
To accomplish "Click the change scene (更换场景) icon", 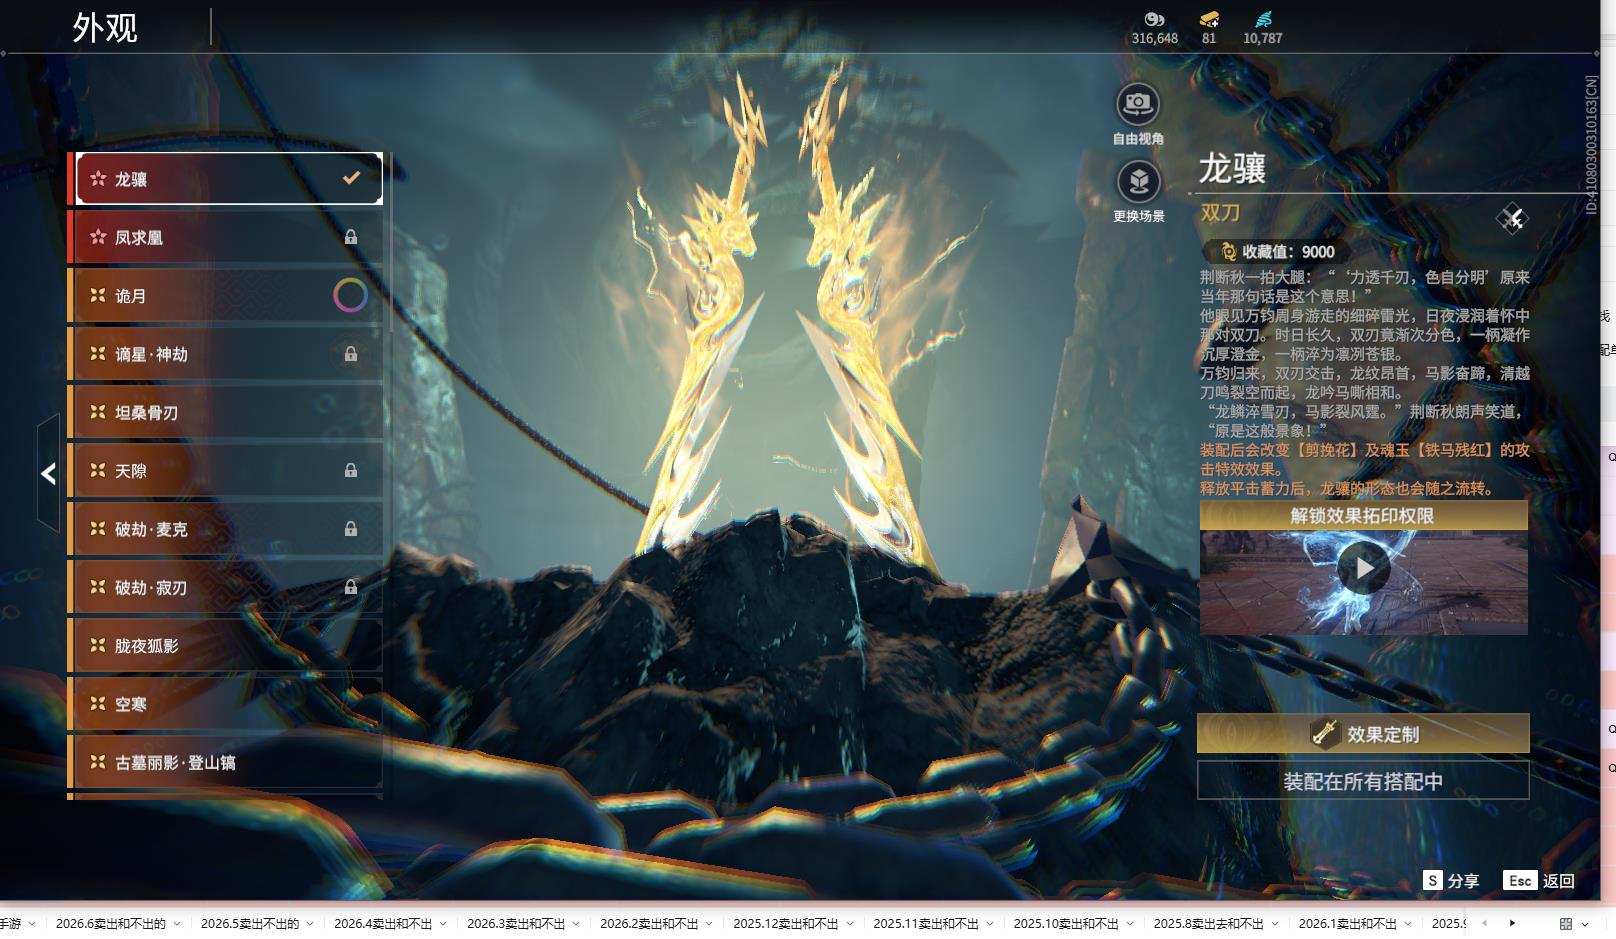I will [1138, 182].
